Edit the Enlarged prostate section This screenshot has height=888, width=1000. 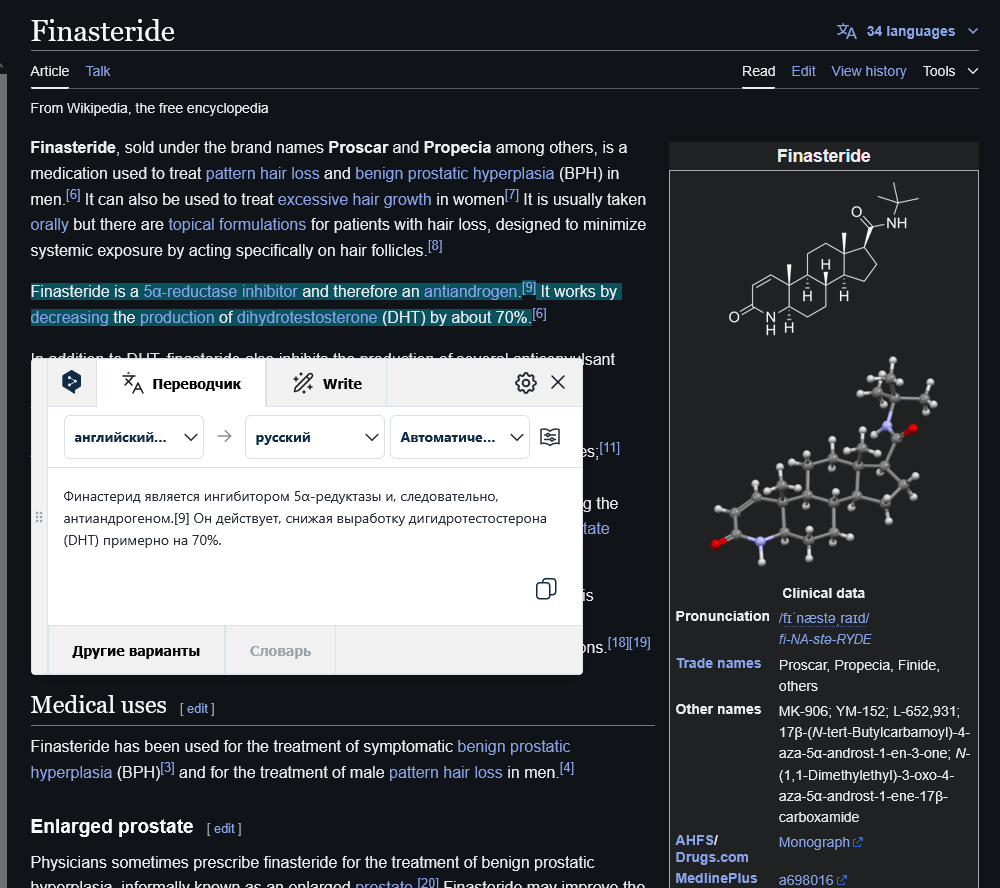pos(224,829)
